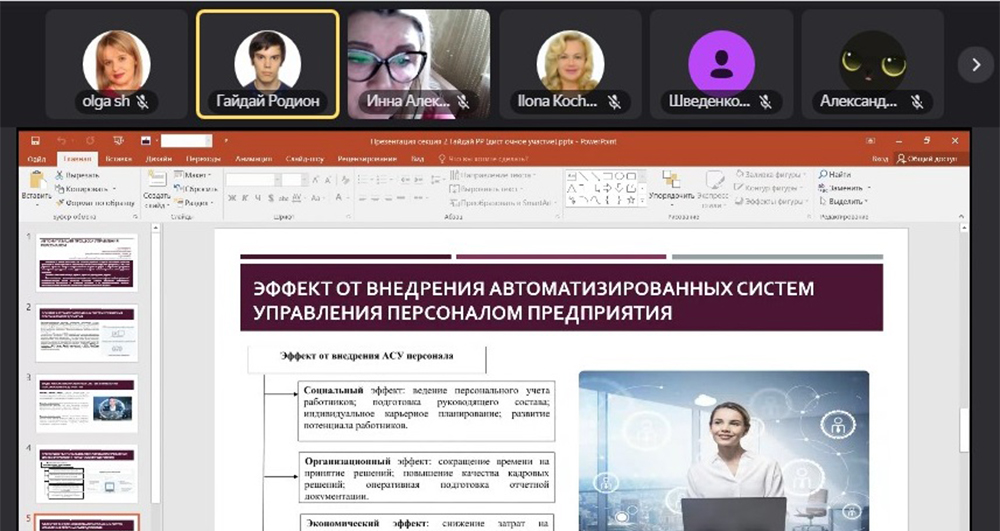Select the star shape in shapes gallery
Screen dimensions: 1000x531
pos(631,200)
